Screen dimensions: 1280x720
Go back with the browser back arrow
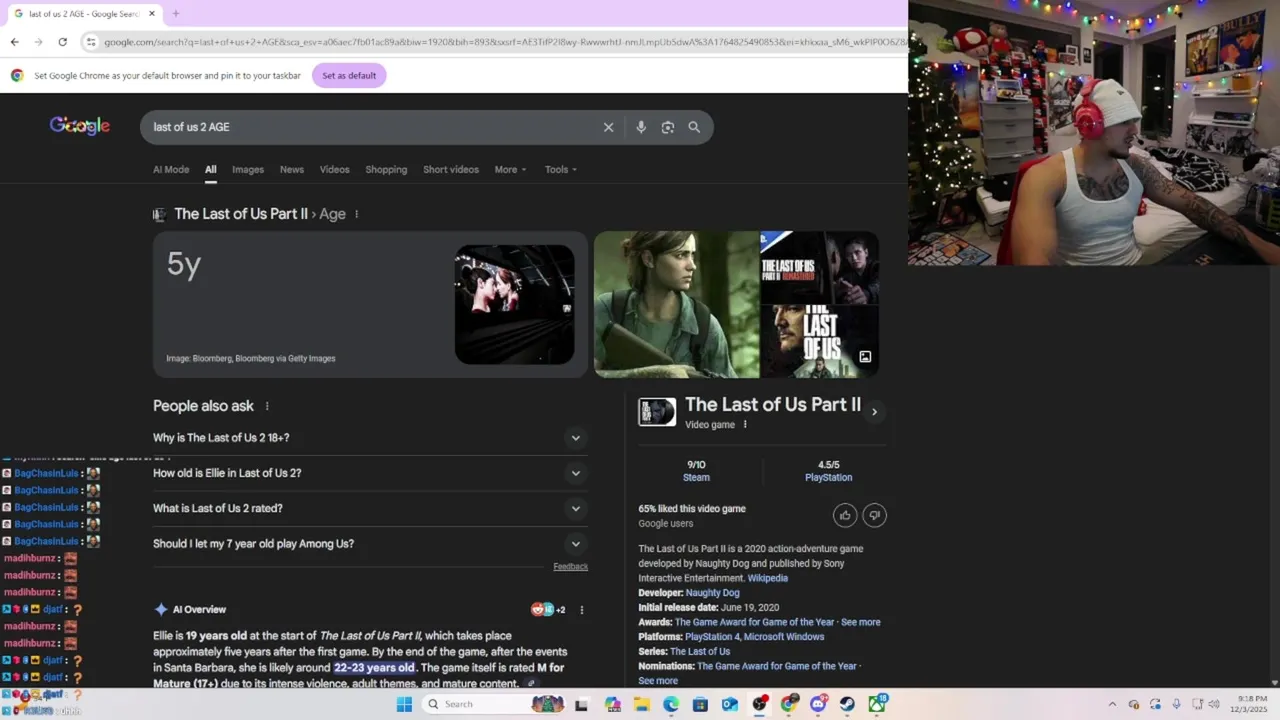click(14, 42)
